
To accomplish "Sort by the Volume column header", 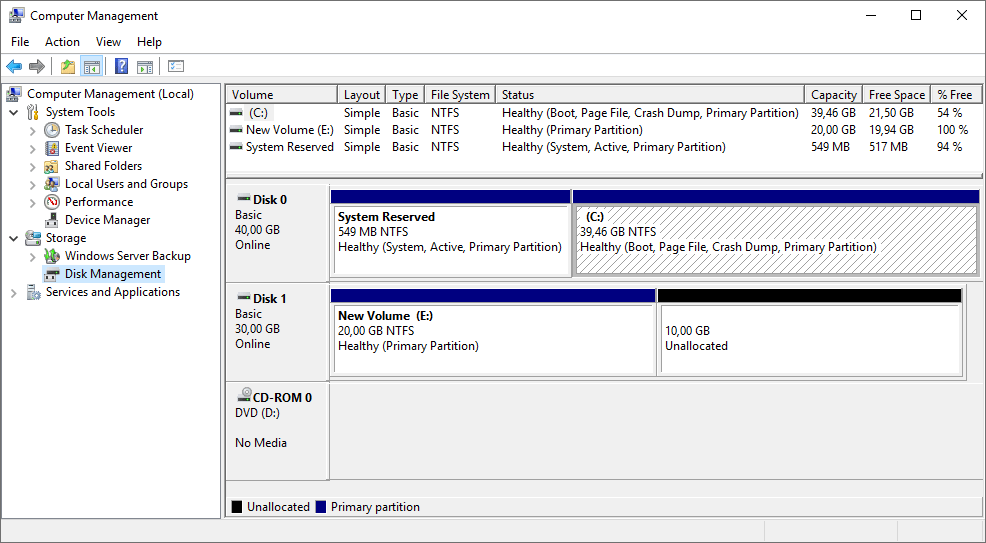I will point(282,95).
